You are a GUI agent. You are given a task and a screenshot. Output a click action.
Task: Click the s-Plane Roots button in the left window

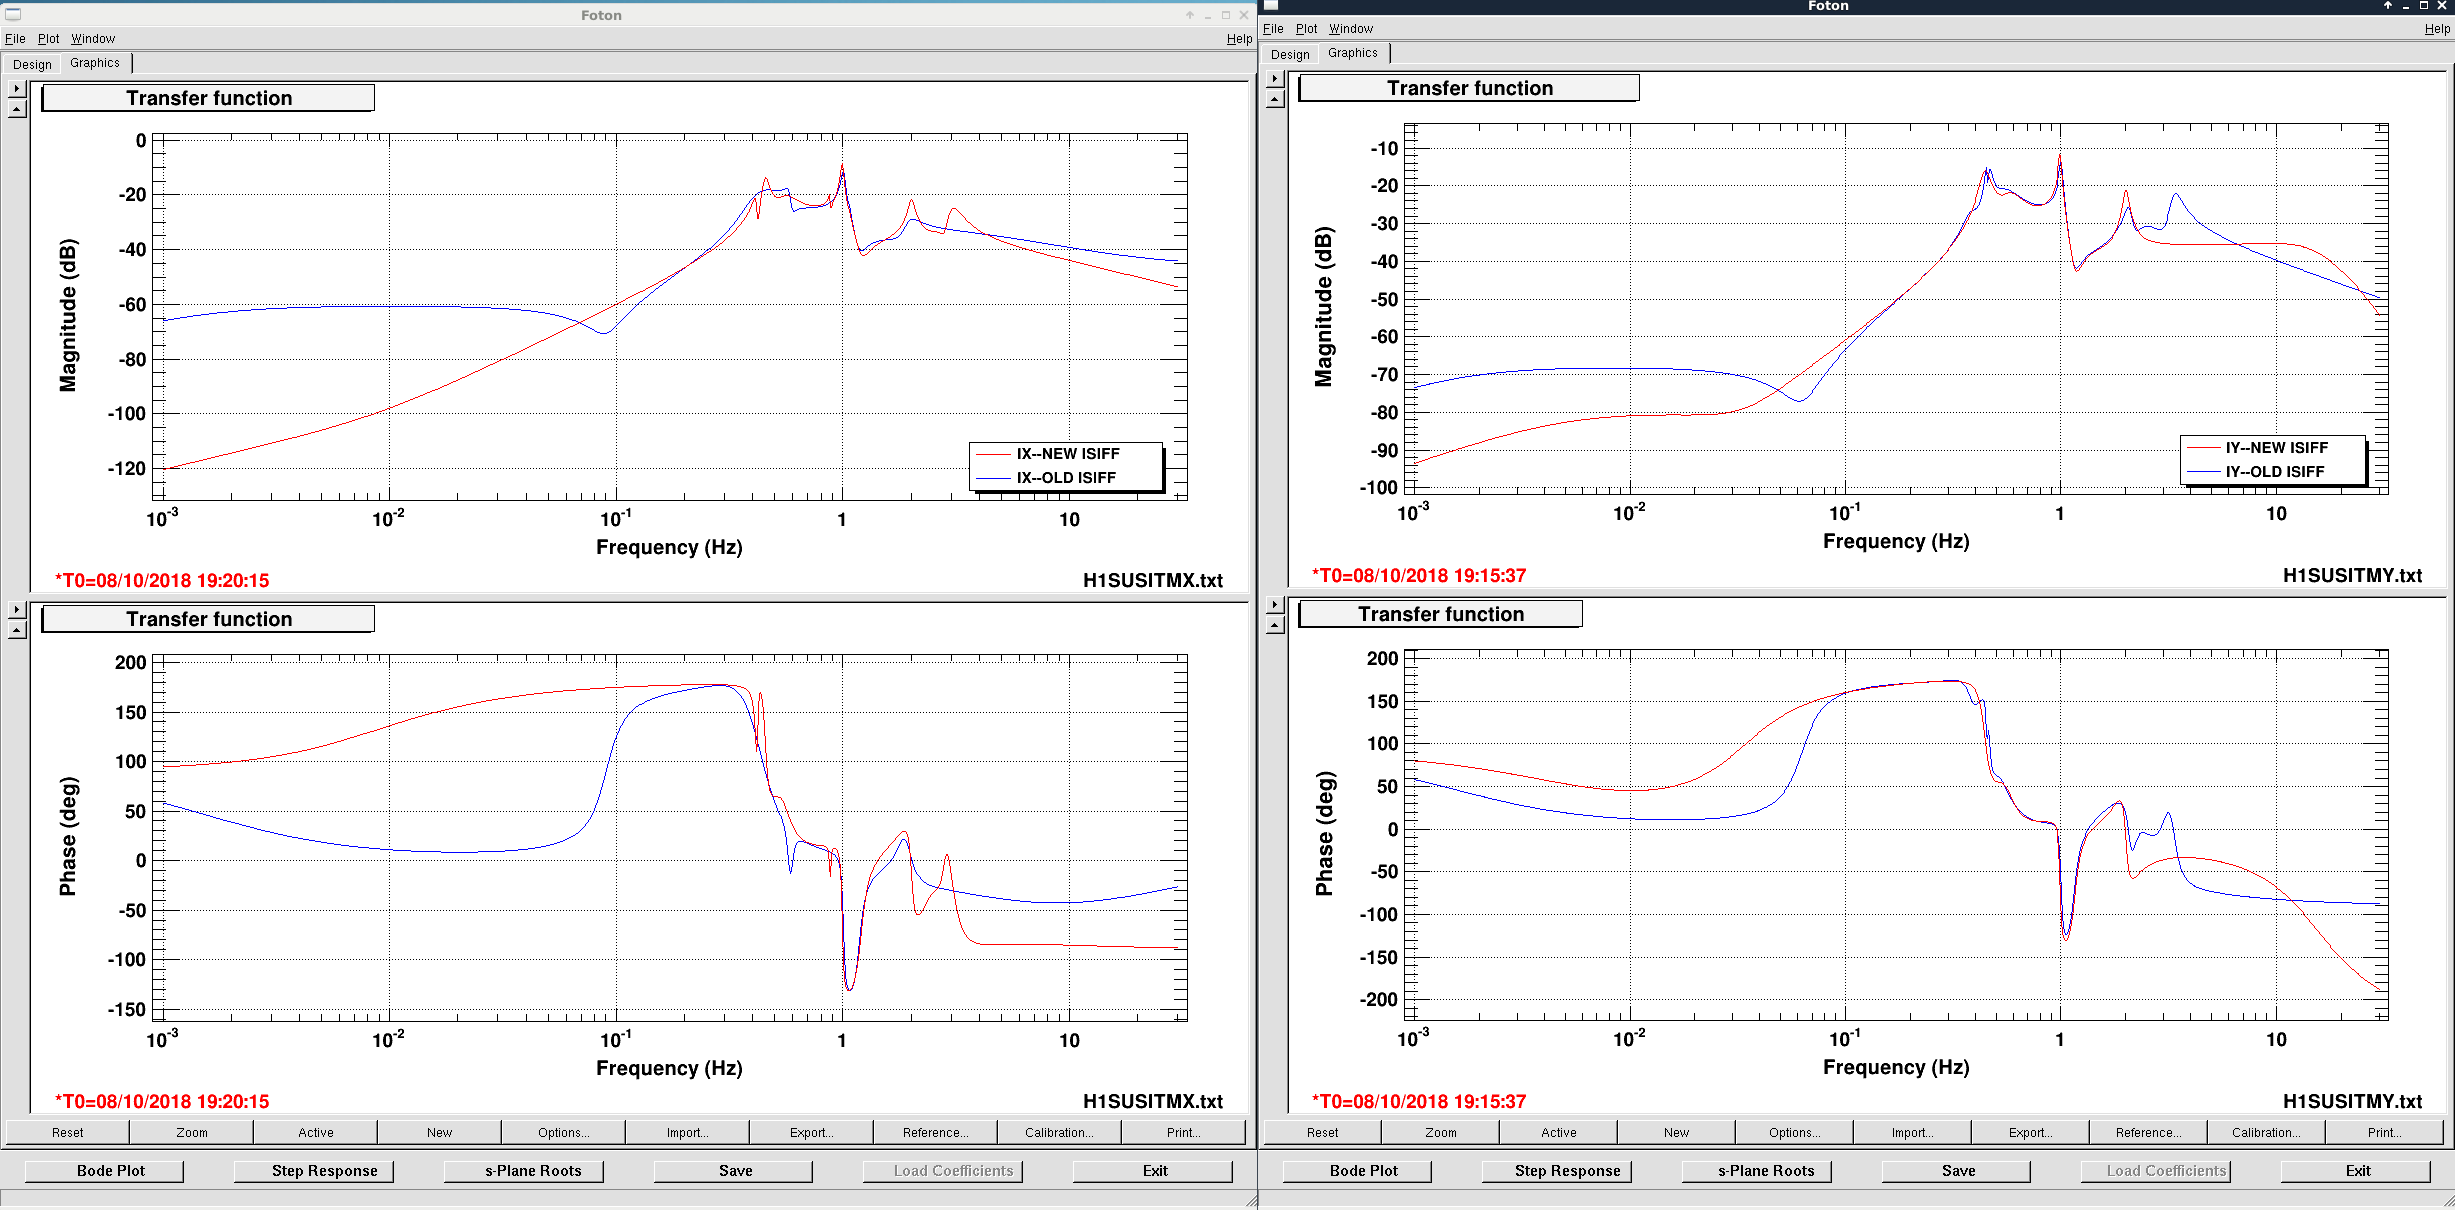(x=533, y=1170)
